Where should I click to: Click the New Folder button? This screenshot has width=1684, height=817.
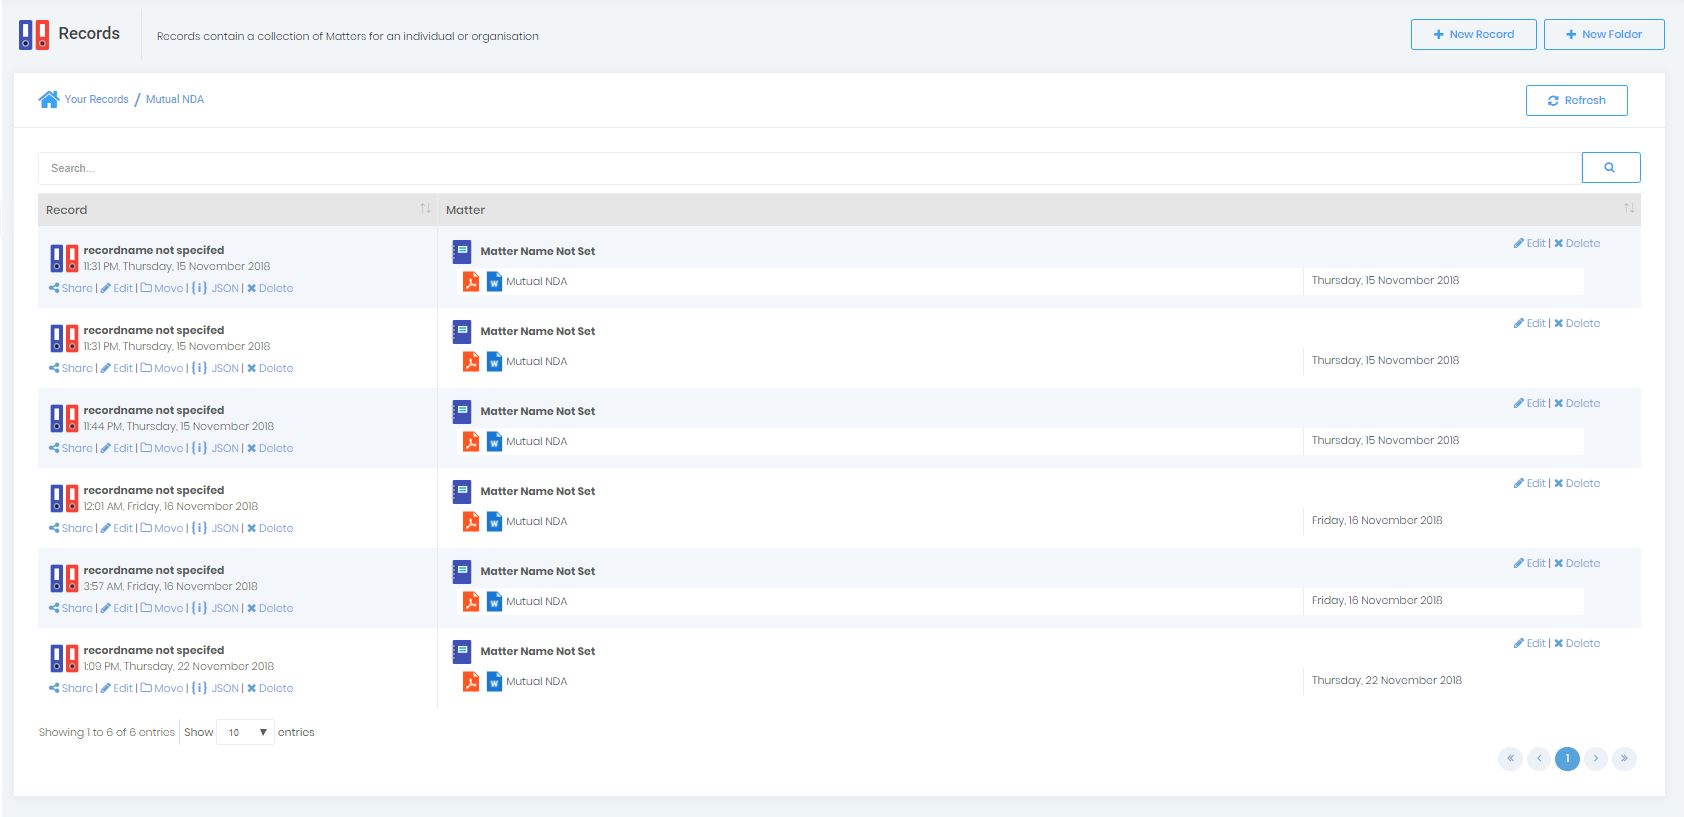1603,35
